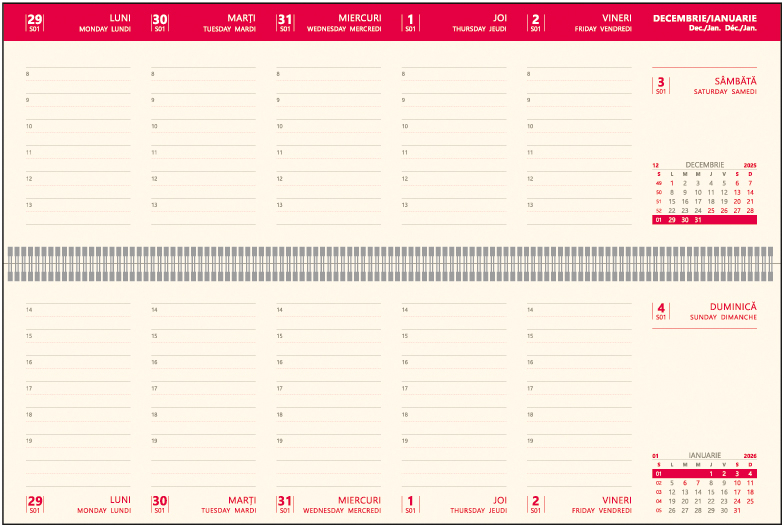Select December 25 in the DECEMBRIE mini calendar
Image resolution: width=784 pixels, height=526 pixels.
[x=711, y=211]
